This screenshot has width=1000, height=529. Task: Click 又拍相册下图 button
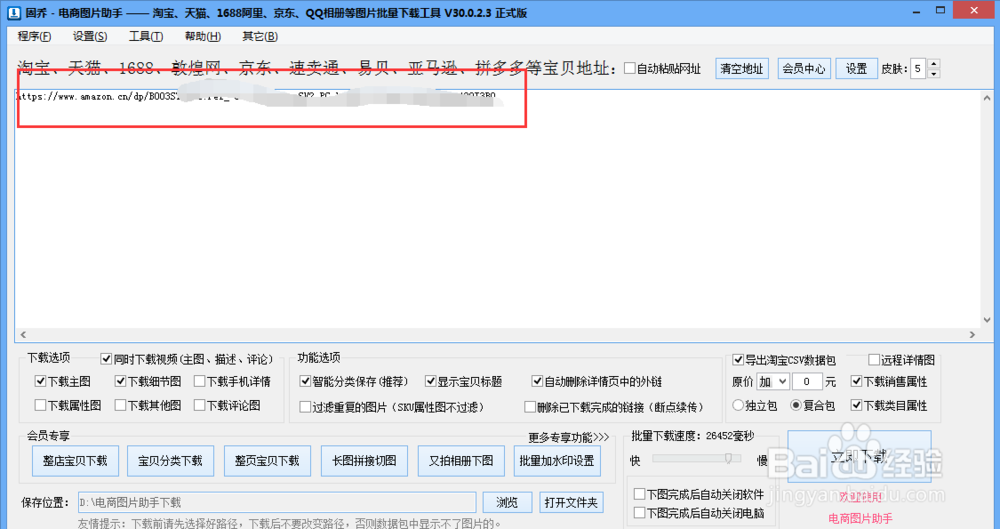click(461, 461)
